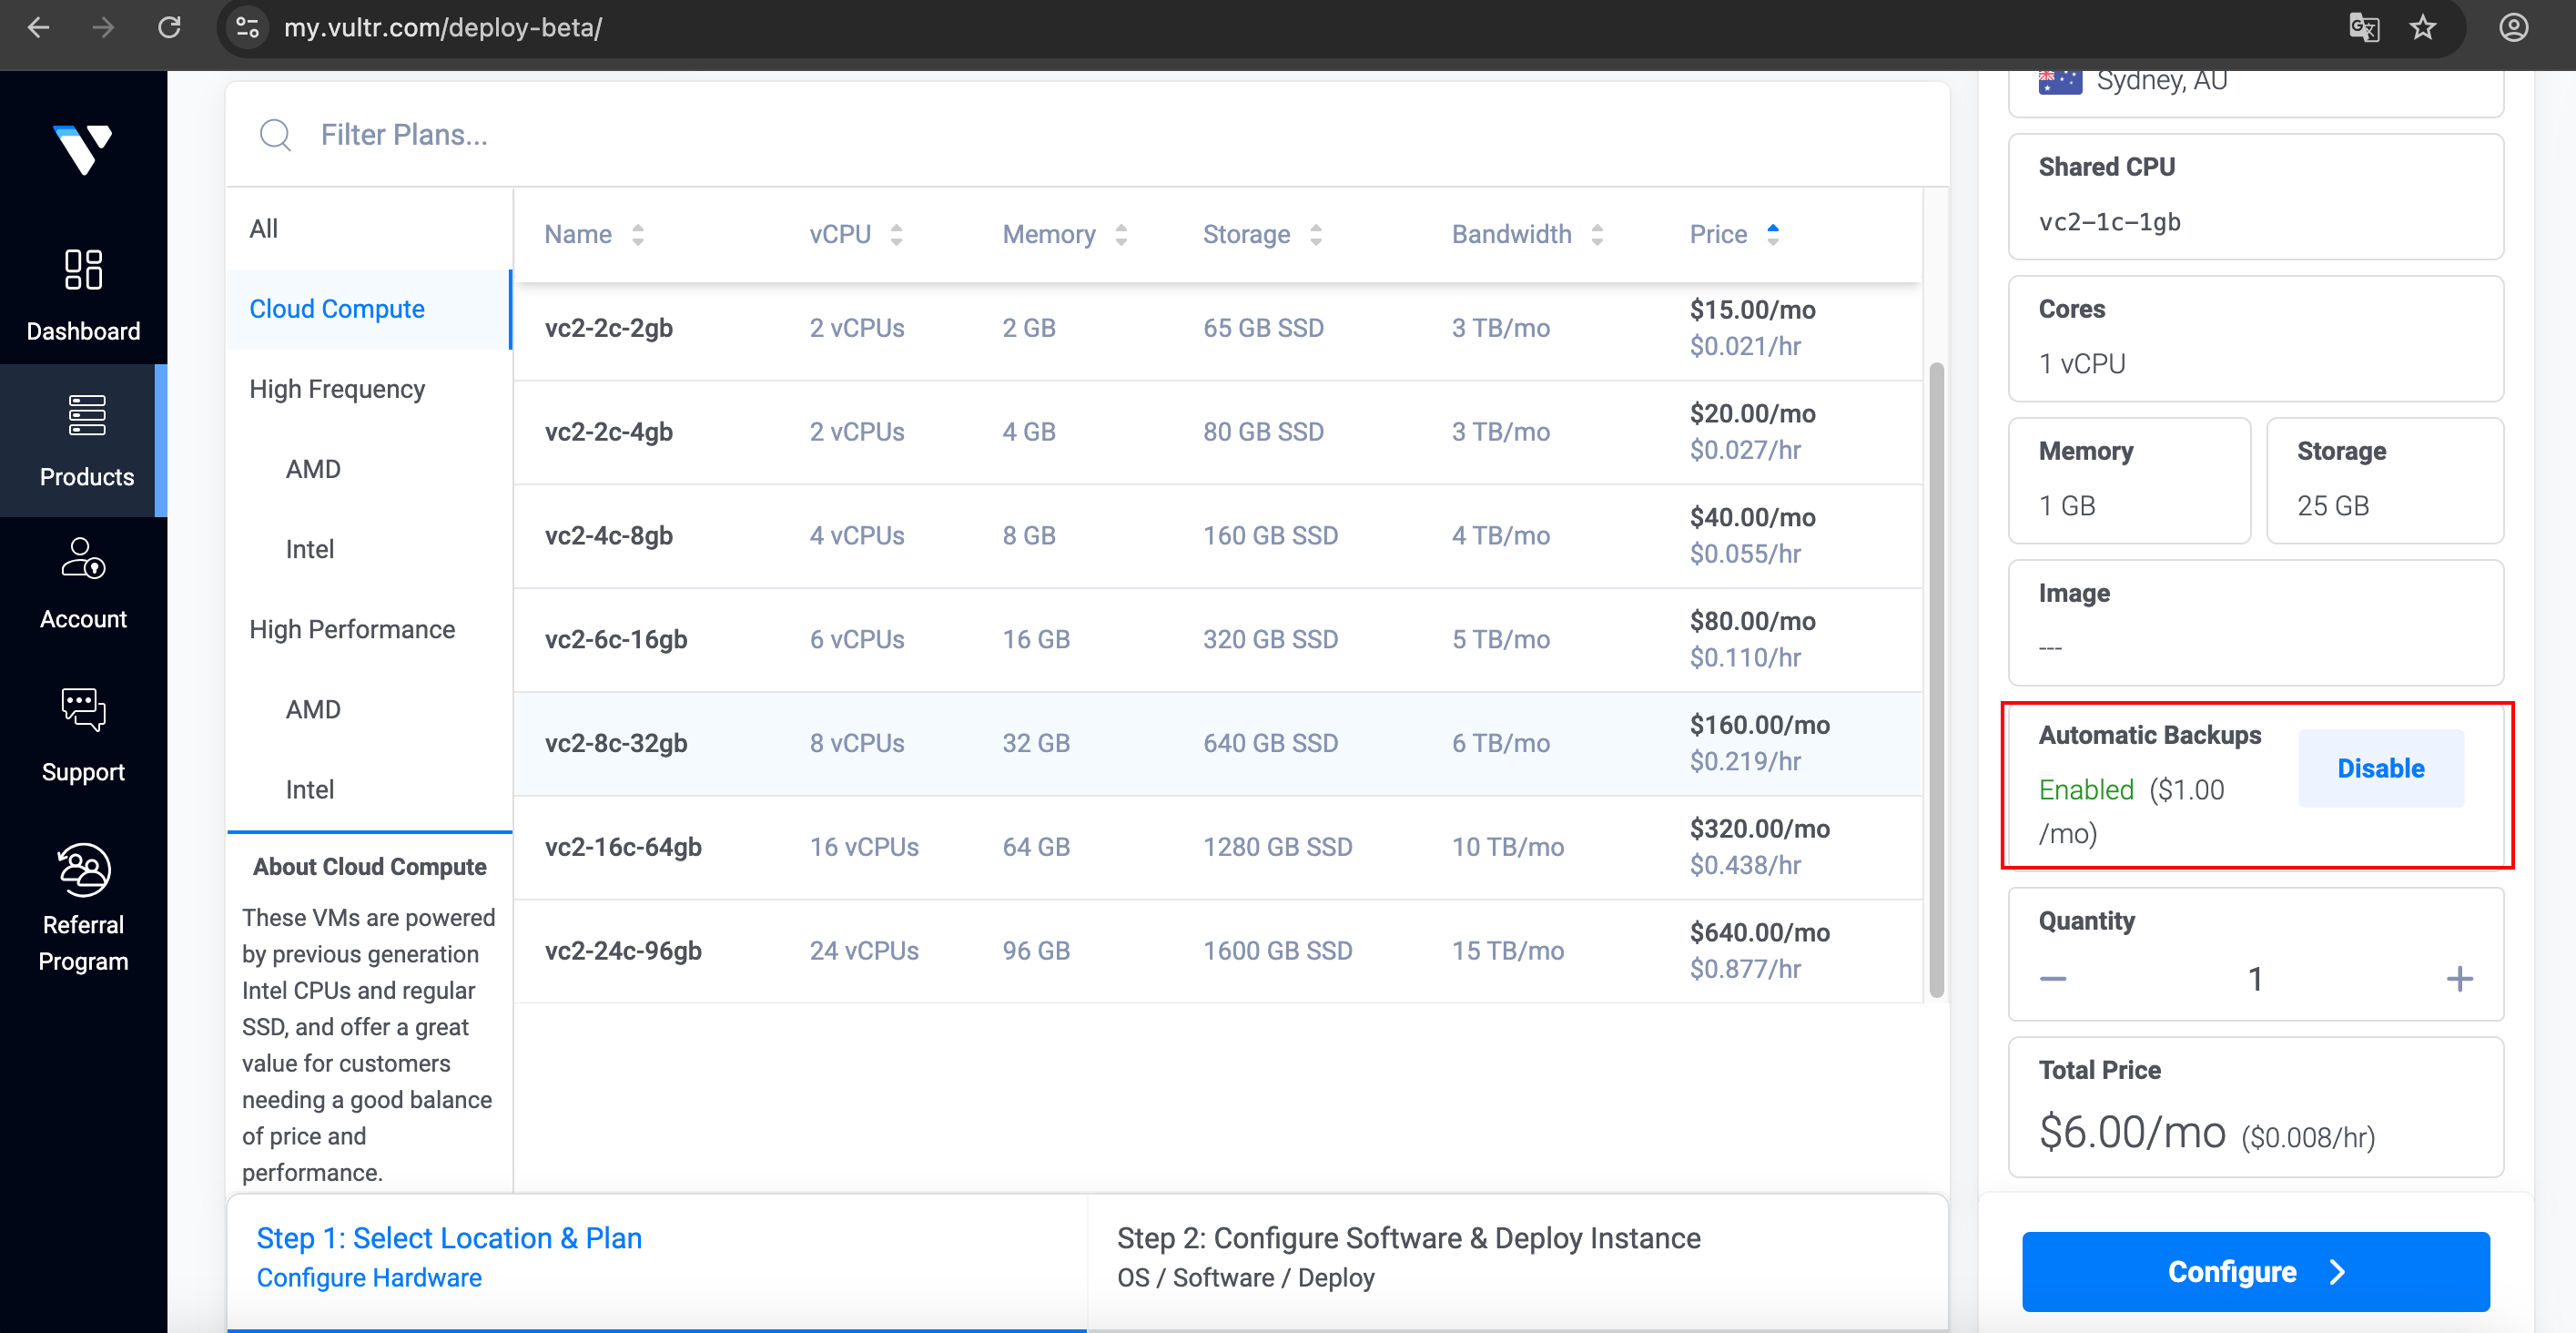This screenshot has height=1333, width=2576.
Task: Click the Vultr logo icon
Action: point(82,150)
